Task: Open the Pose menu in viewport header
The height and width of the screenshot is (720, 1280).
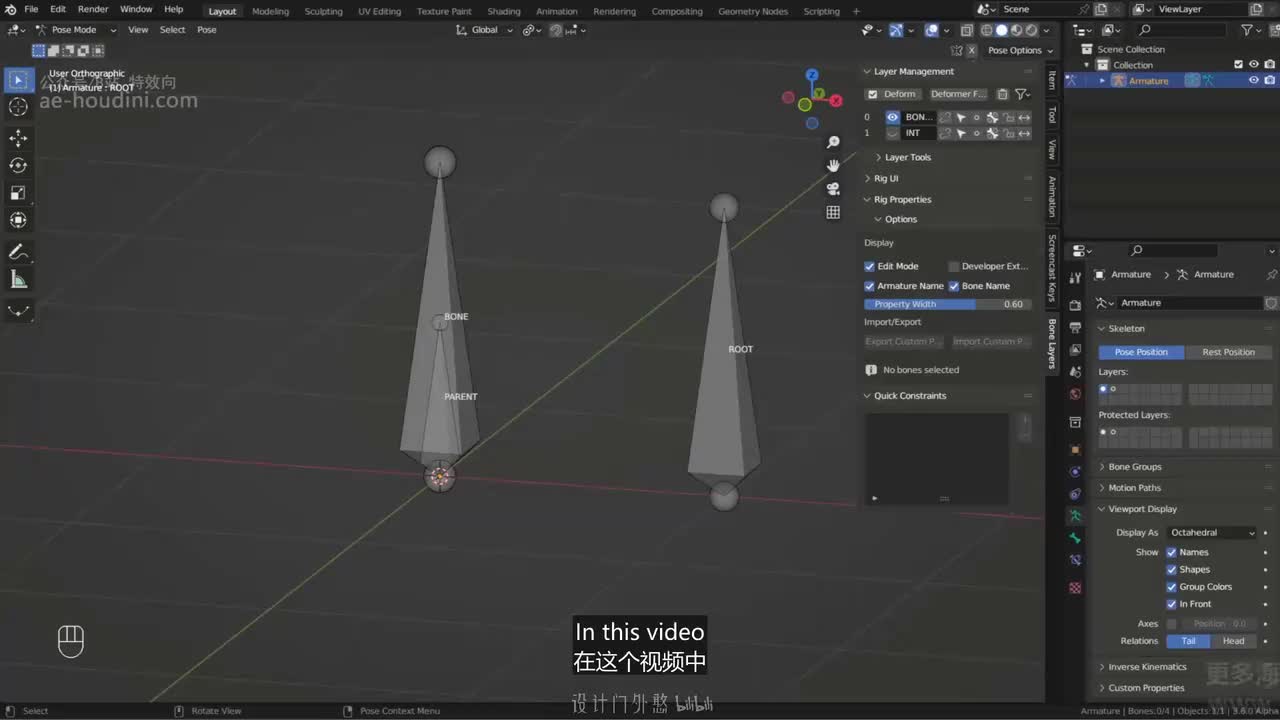Action: tap(206, 30)
